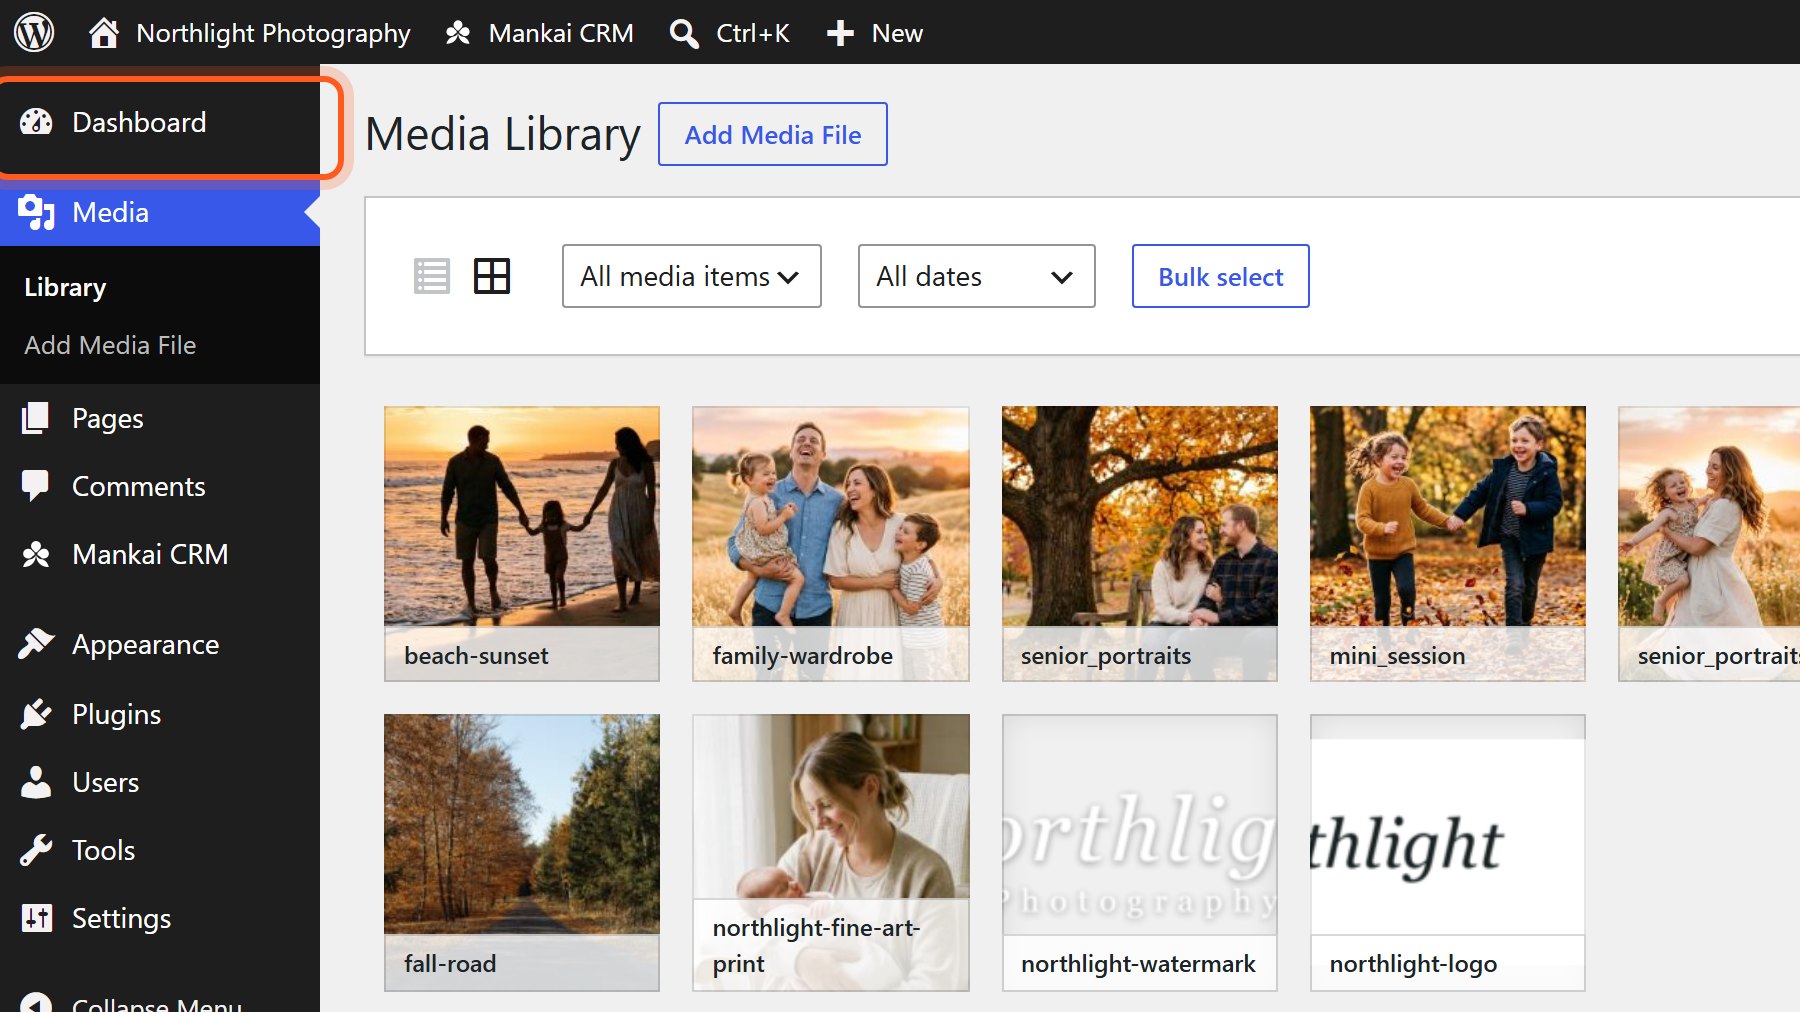Switch to grid view
The width and height of the screenshot is (1800, 1012).
click(492, 276)
